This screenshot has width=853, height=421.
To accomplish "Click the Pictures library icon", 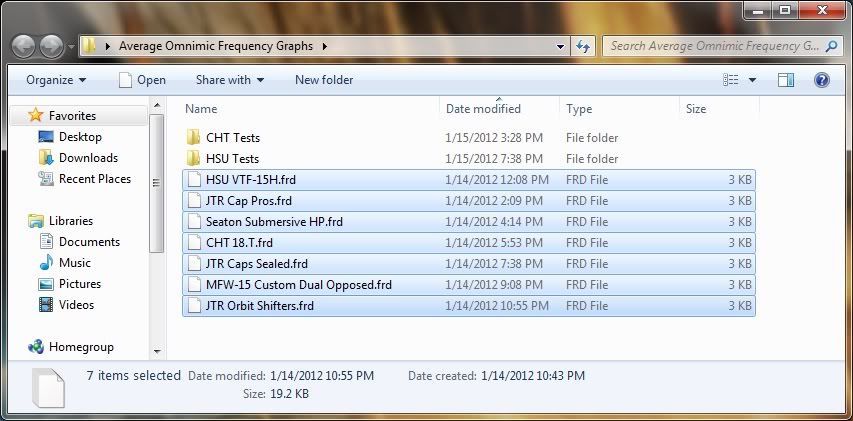I will [x=46, y=284].
